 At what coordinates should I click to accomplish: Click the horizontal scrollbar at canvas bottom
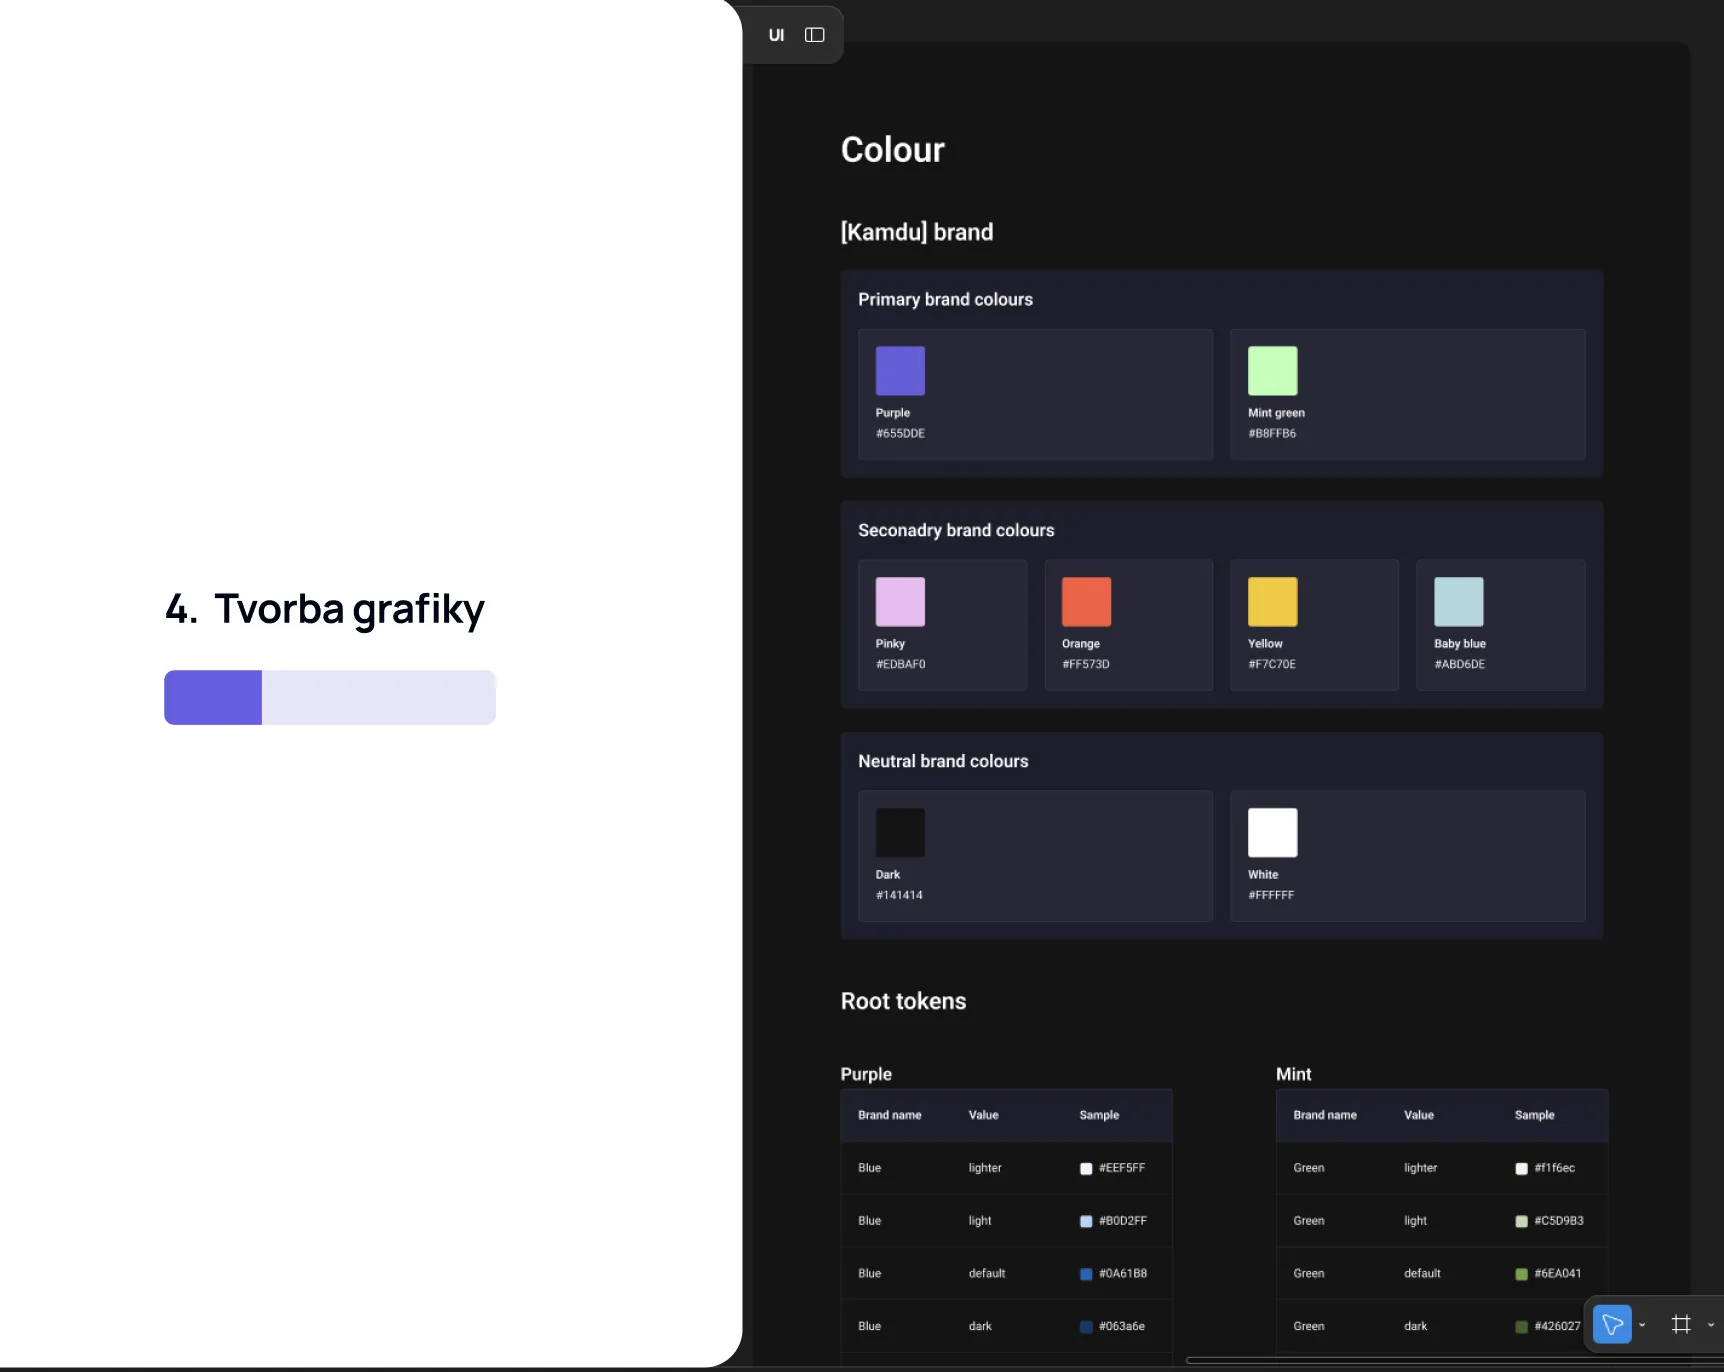(x=1454, y=1360)
